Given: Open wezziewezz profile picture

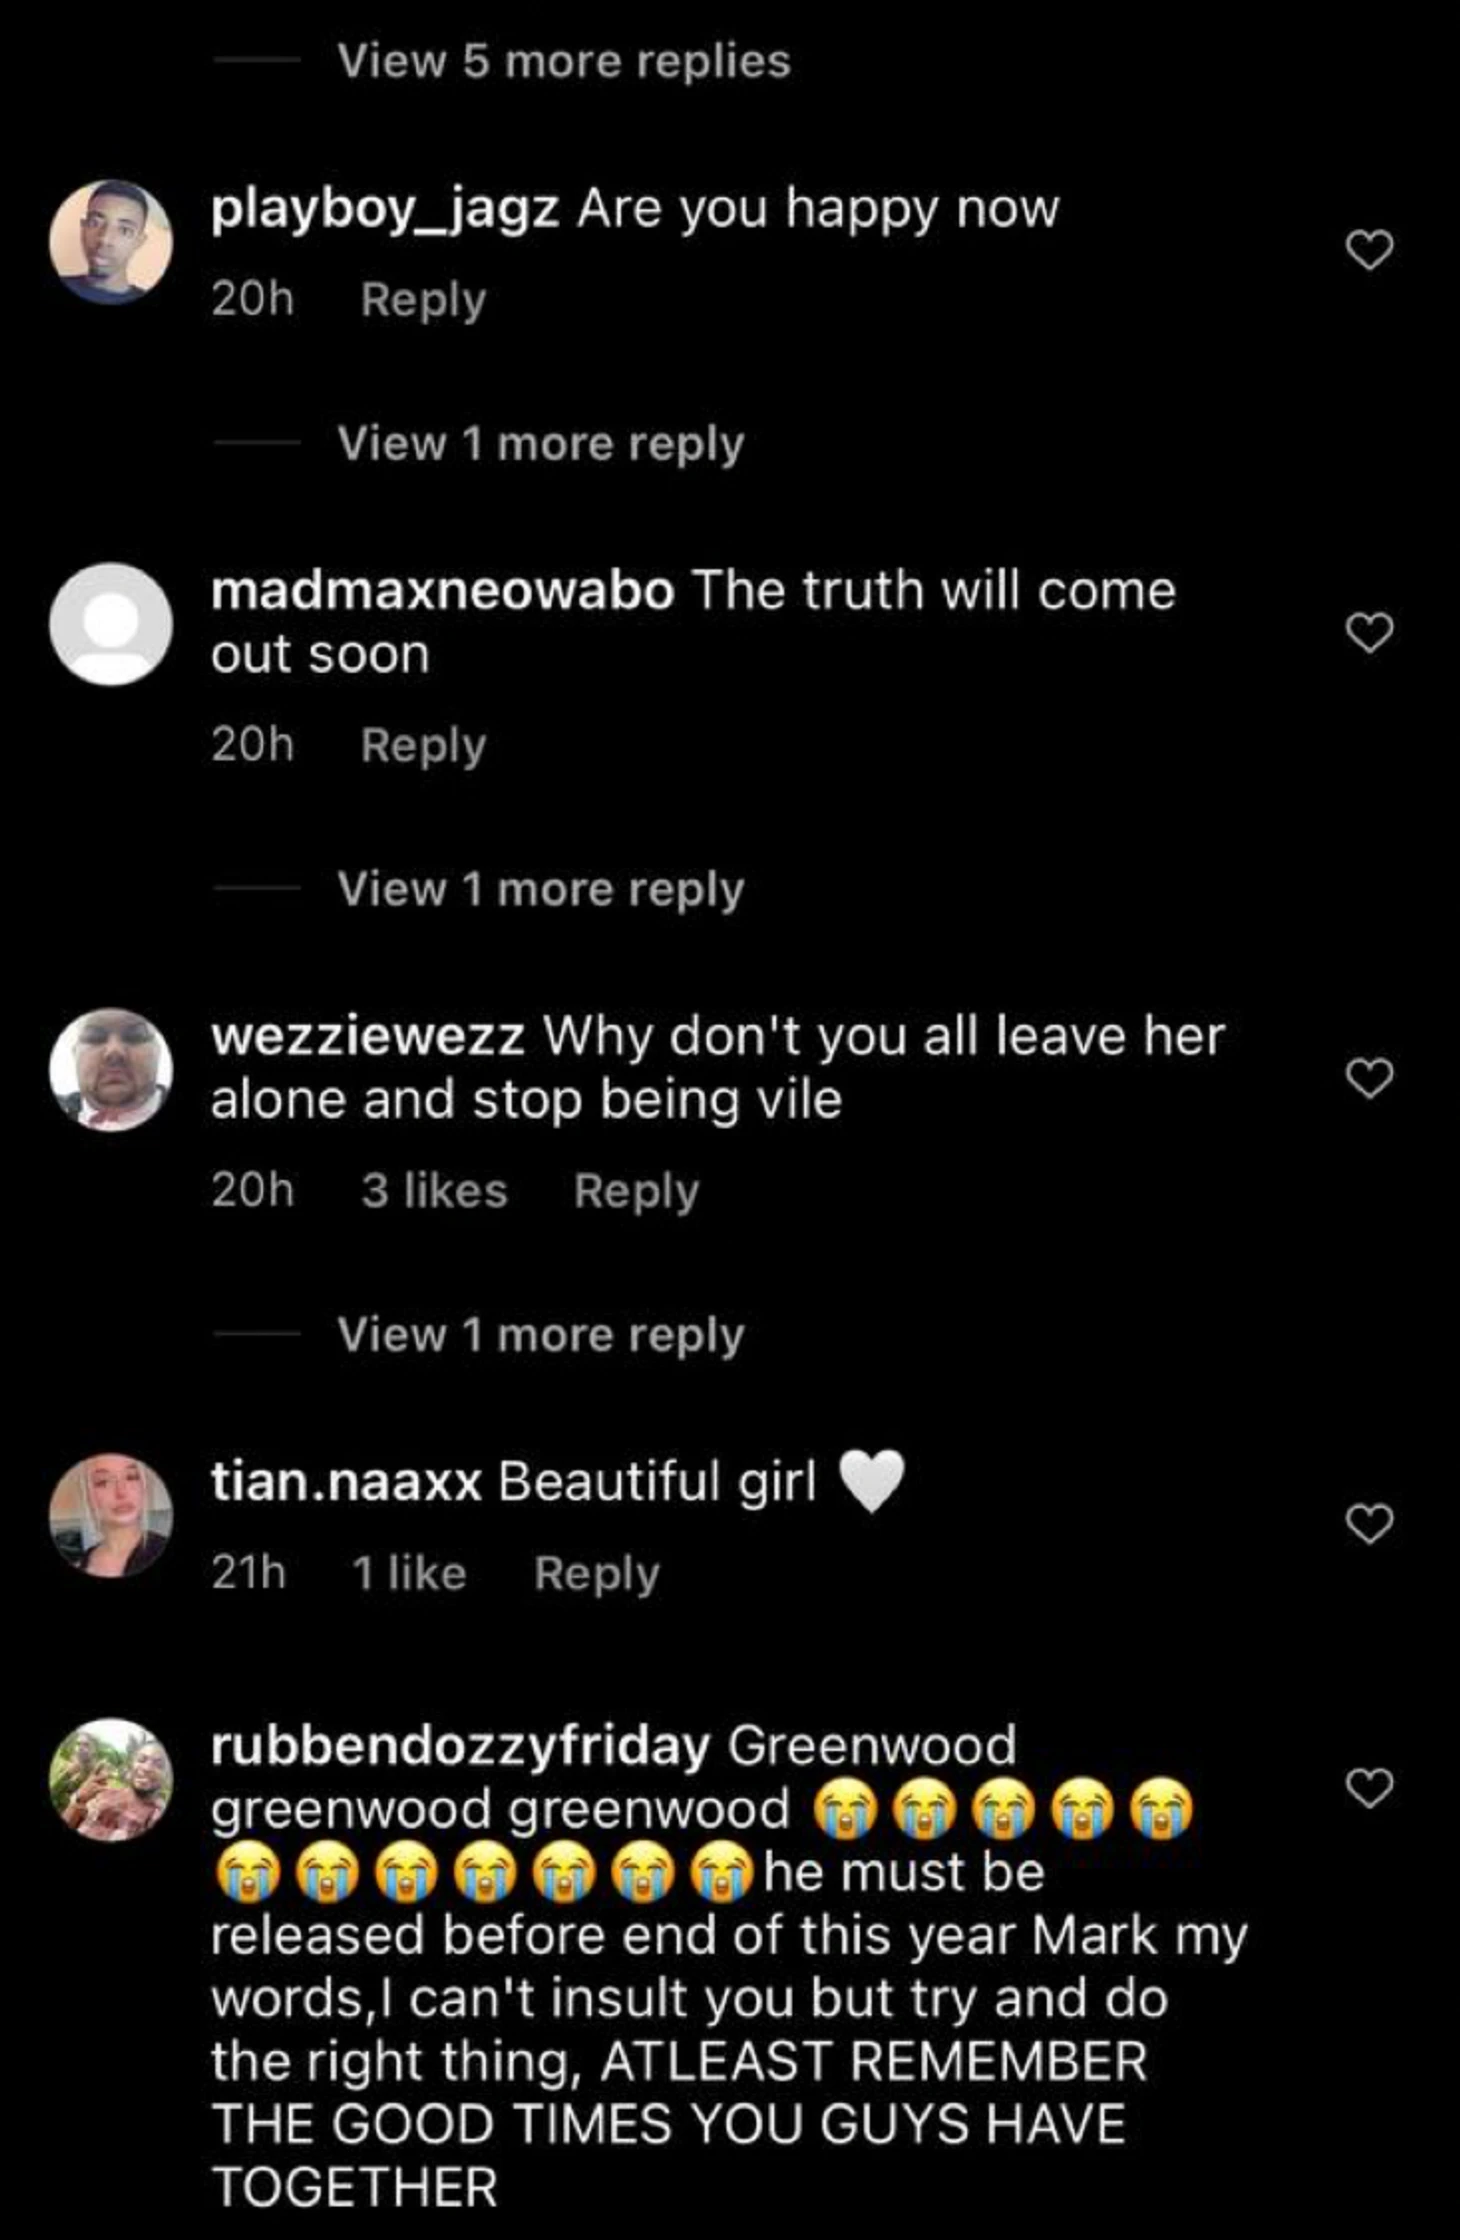Looking at the screenshot, I should click(111, 1070).
